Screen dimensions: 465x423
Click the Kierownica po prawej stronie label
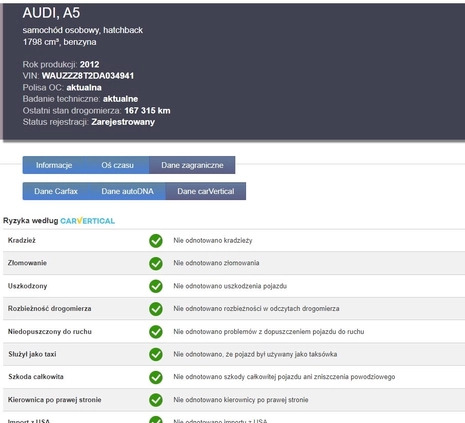pos(54,399)
